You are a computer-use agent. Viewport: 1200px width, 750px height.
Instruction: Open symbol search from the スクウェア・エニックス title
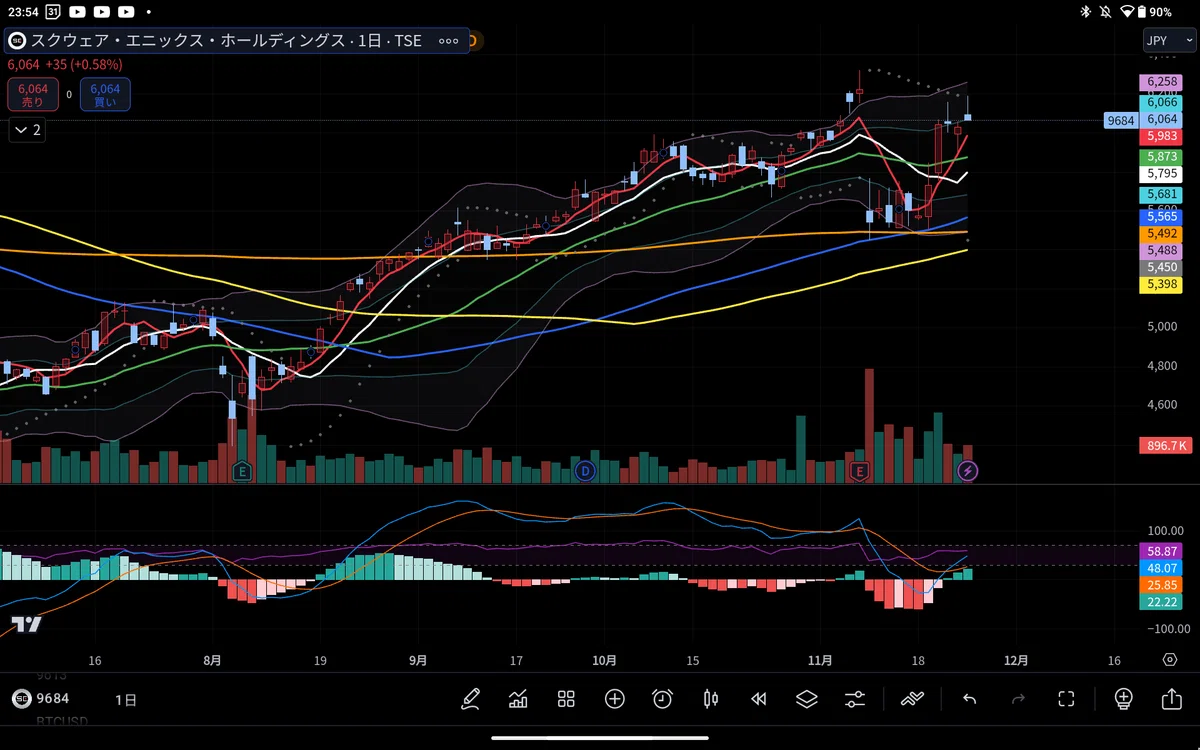pyautogui.click(x=228, y=41)
